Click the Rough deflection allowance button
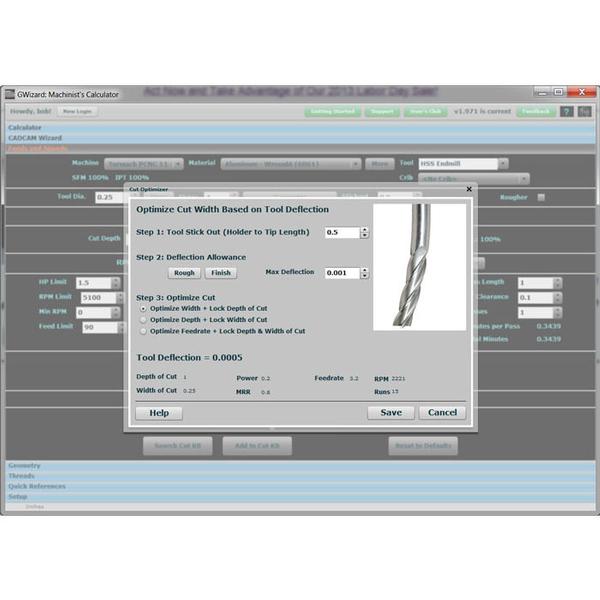The height and width of the screenshot is (600, 600). click(184, 273)
